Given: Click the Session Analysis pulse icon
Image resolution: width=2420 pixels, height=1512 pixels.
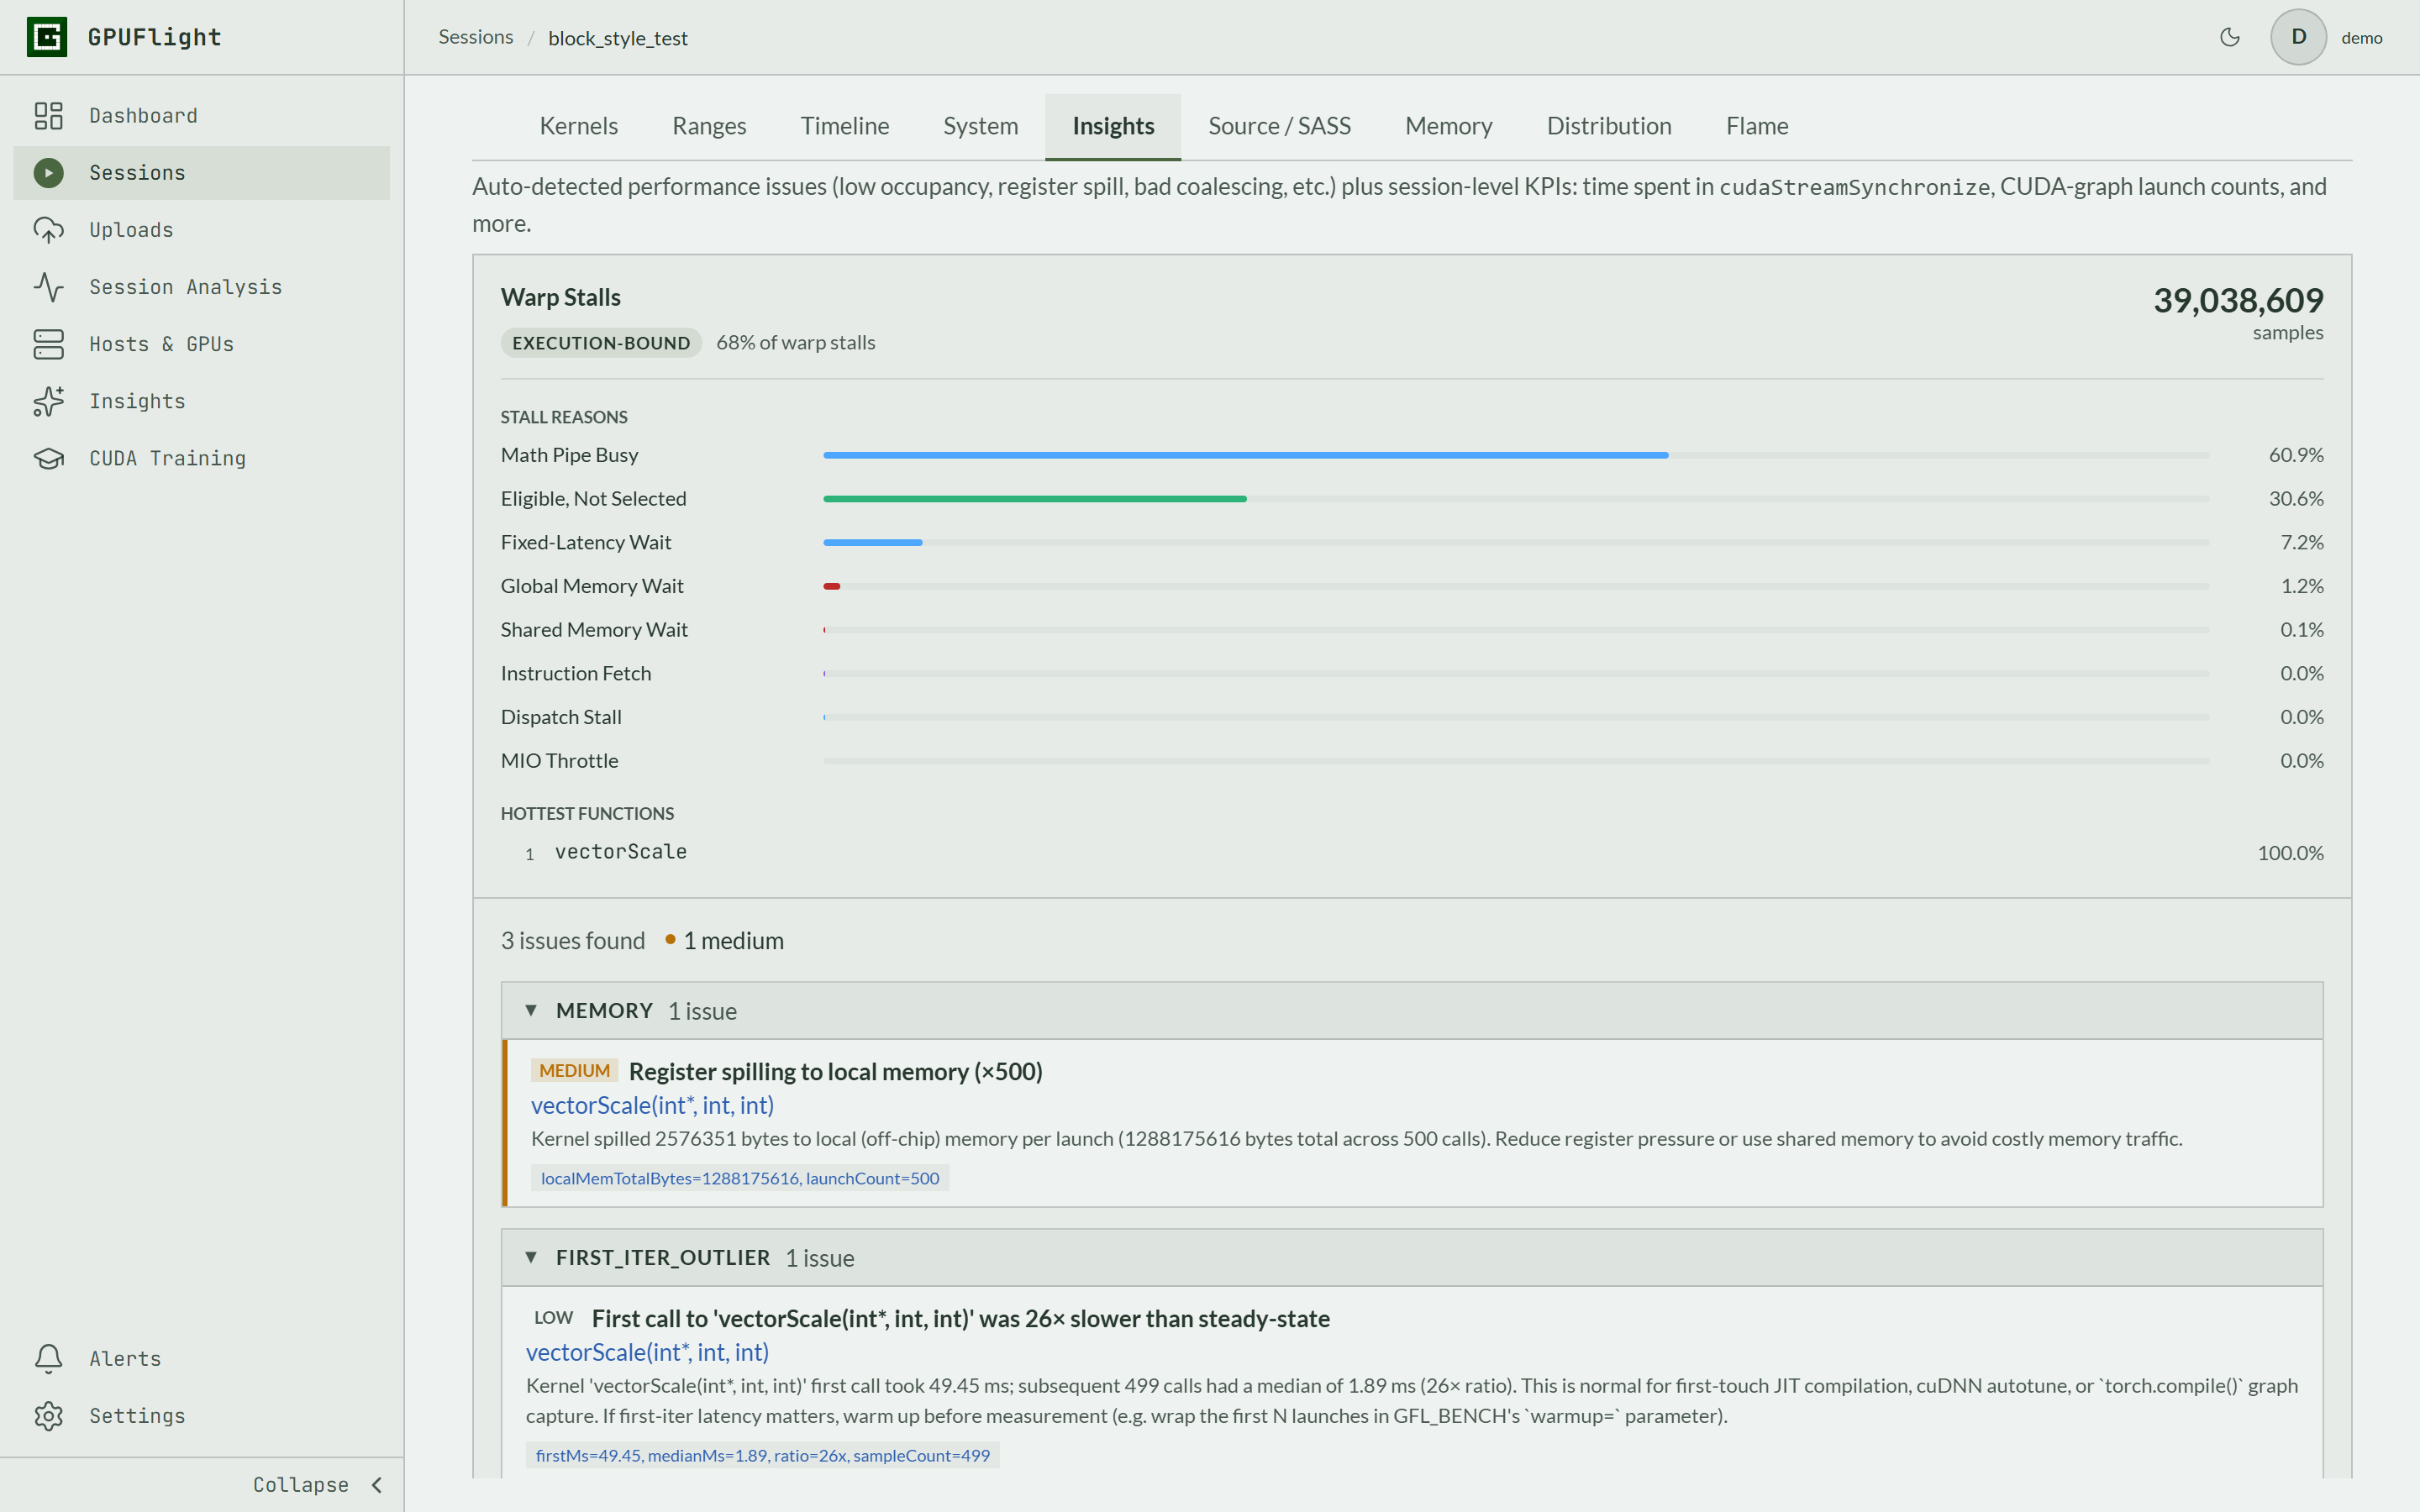Looking at the screenshot, I should (x=48, y=287).
